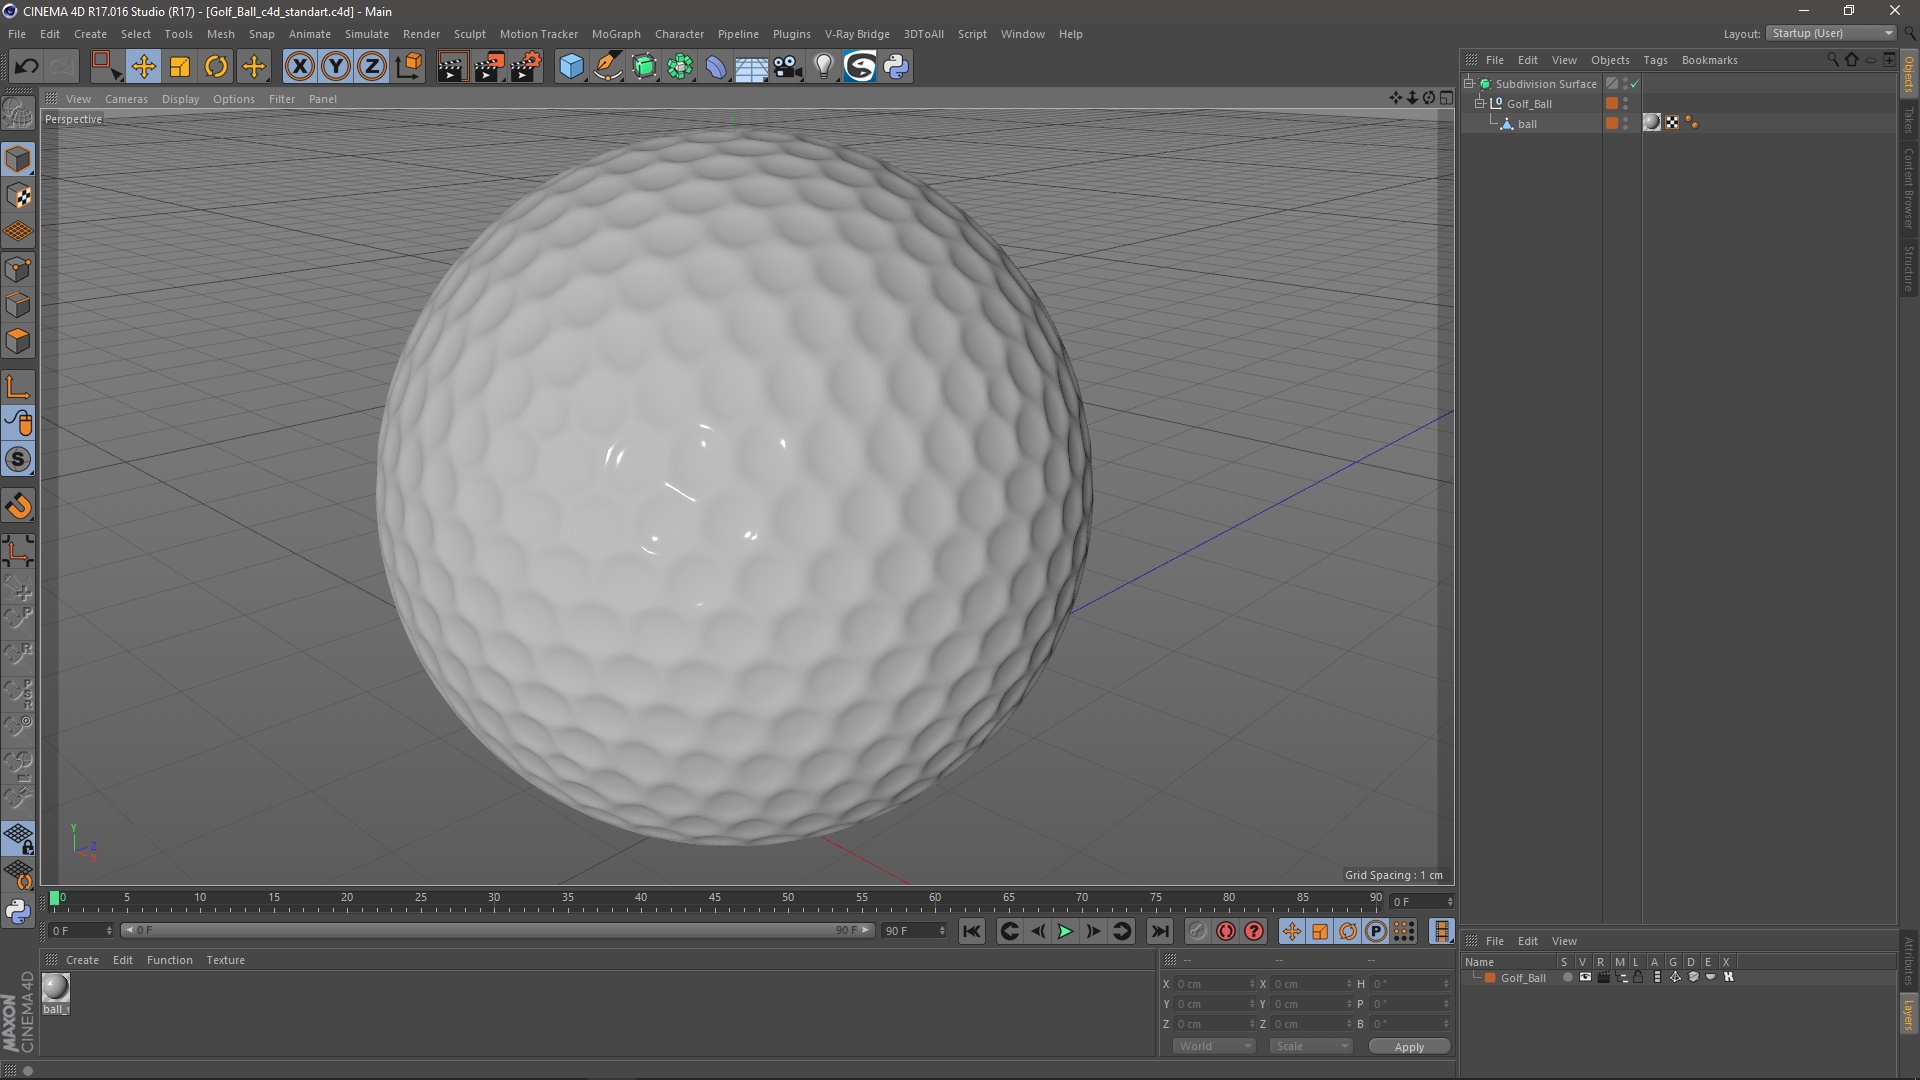Click the ball object's material tag

(x=1652, y=123)
